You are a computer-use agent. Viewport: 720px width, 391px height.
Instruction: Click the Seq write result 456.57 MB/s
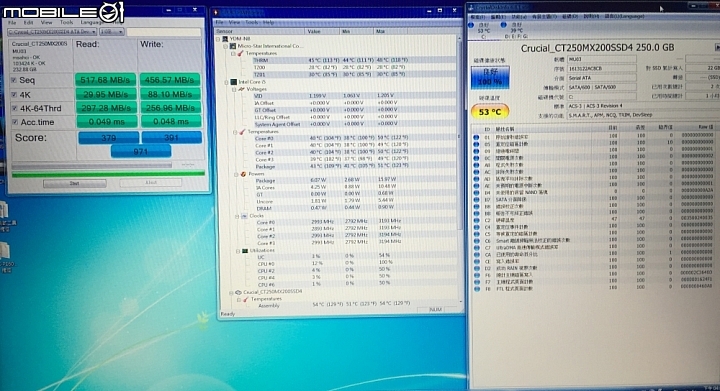pyautogui.click(x=170, y=80)
